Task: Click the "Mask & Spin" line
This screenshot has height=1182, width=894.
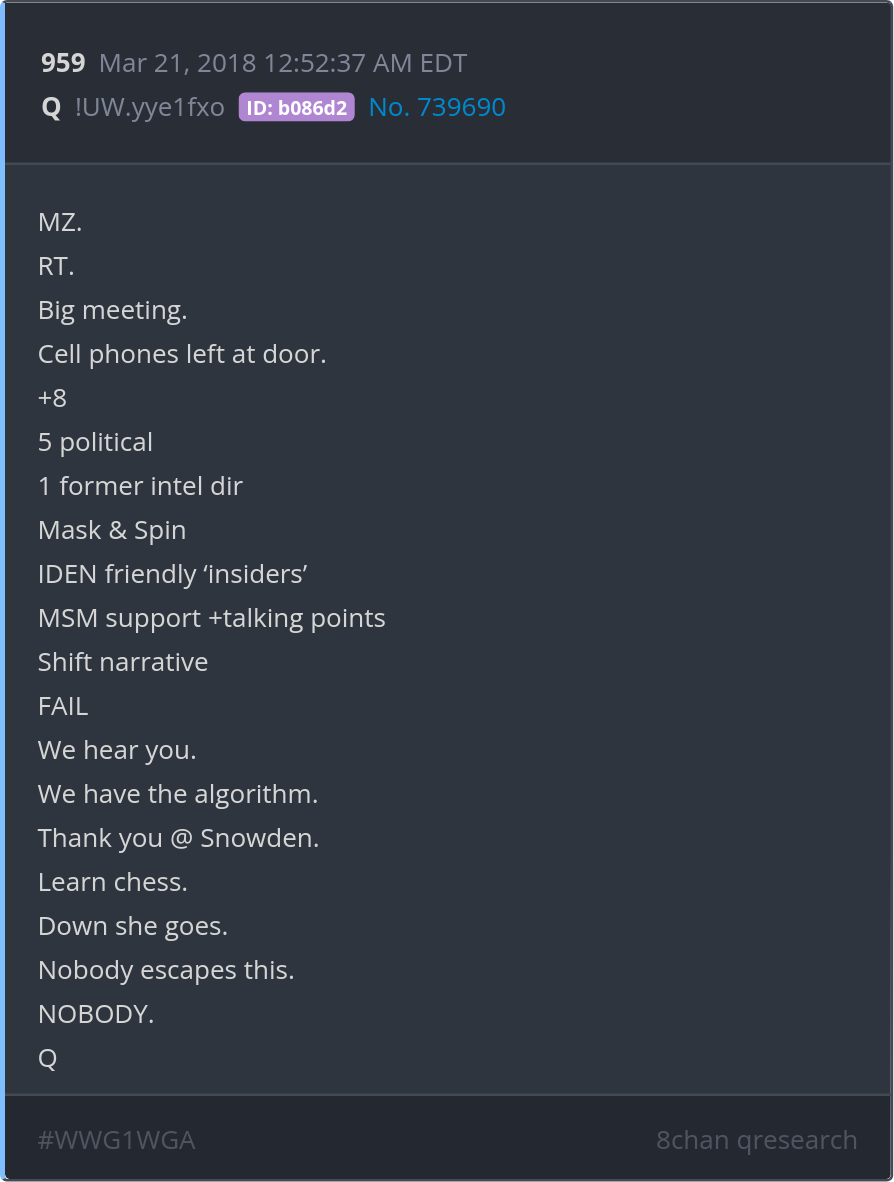Action: (112, 530)
